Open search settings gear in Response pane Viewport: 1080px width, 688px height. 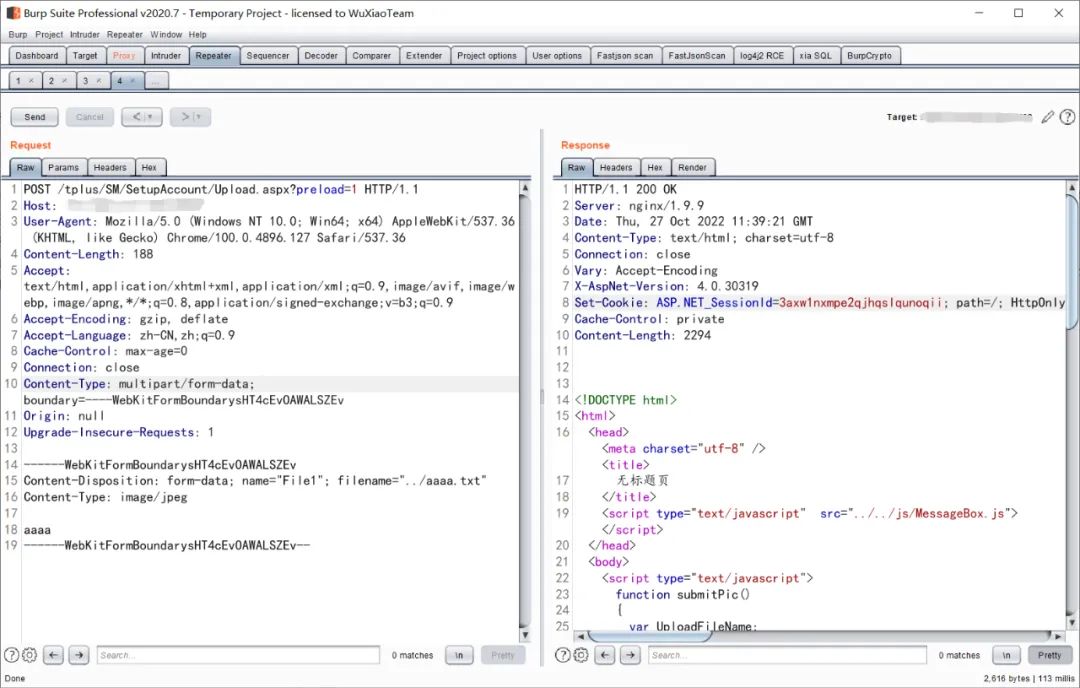coord(581,655)
